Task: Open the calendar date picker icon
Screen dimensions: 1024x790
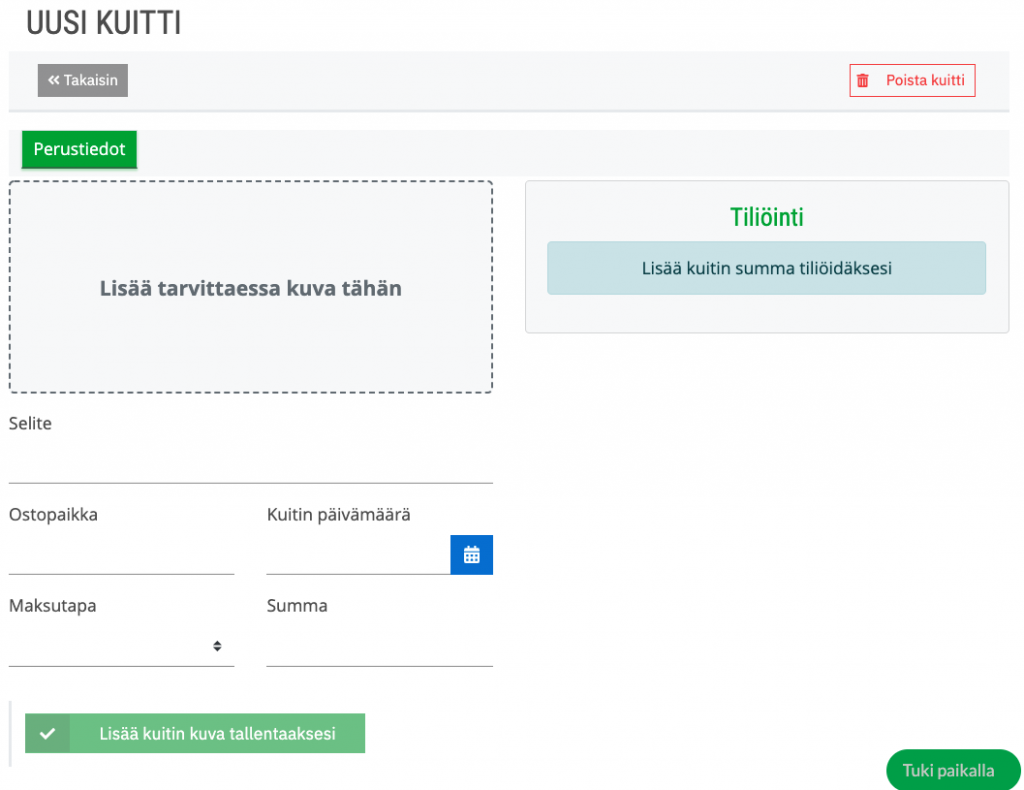Action: pyautogui.click(x=471, y=555)
